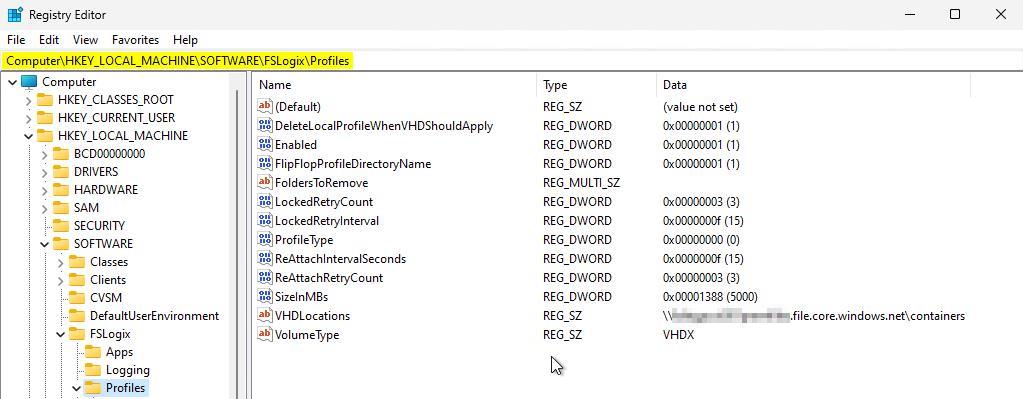
Task: Select HKEY_LOCAL_MACHINE folder icon
Action: coord(45,136)
